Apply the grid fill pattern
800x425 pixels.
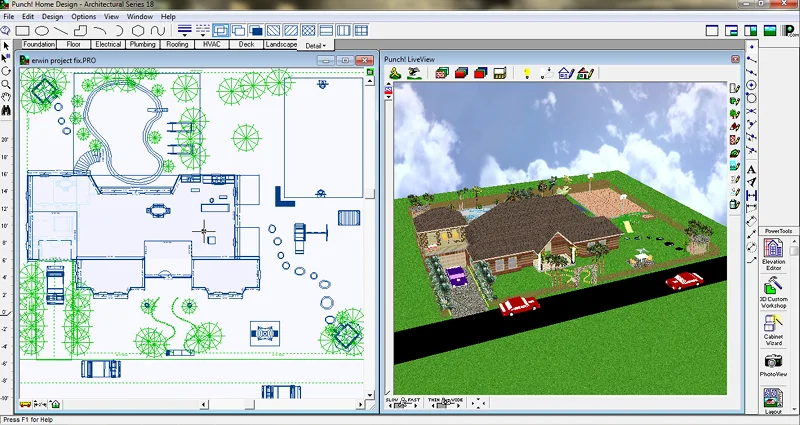pyautogui.click(x=361, y=31)
